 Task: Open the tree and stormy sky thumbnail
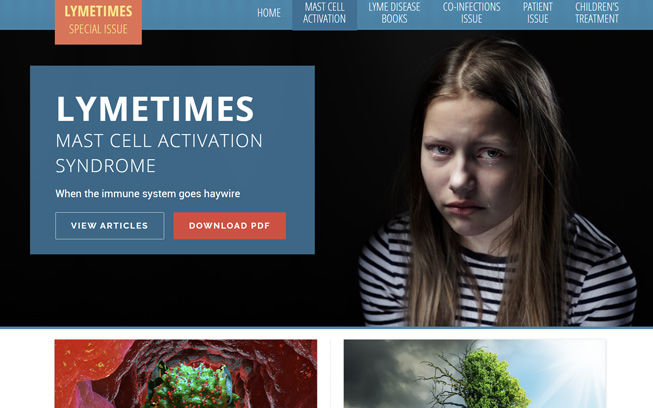tap(474, 373)
